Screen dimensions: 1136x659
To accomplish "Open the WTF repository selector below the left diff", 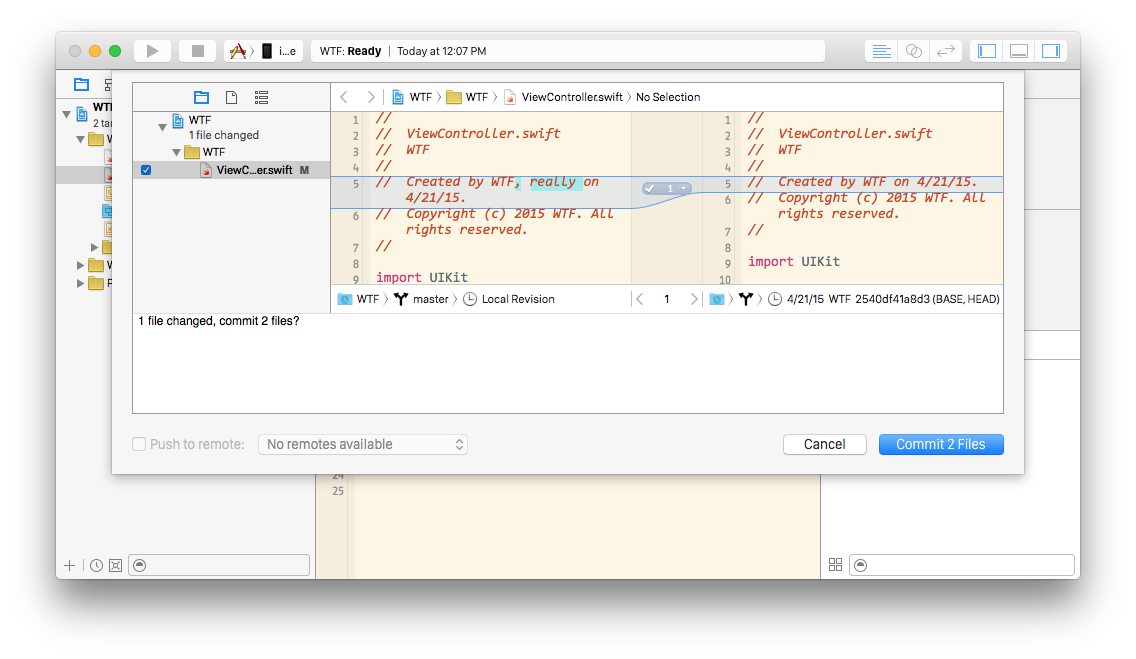I will click(359, 299).
